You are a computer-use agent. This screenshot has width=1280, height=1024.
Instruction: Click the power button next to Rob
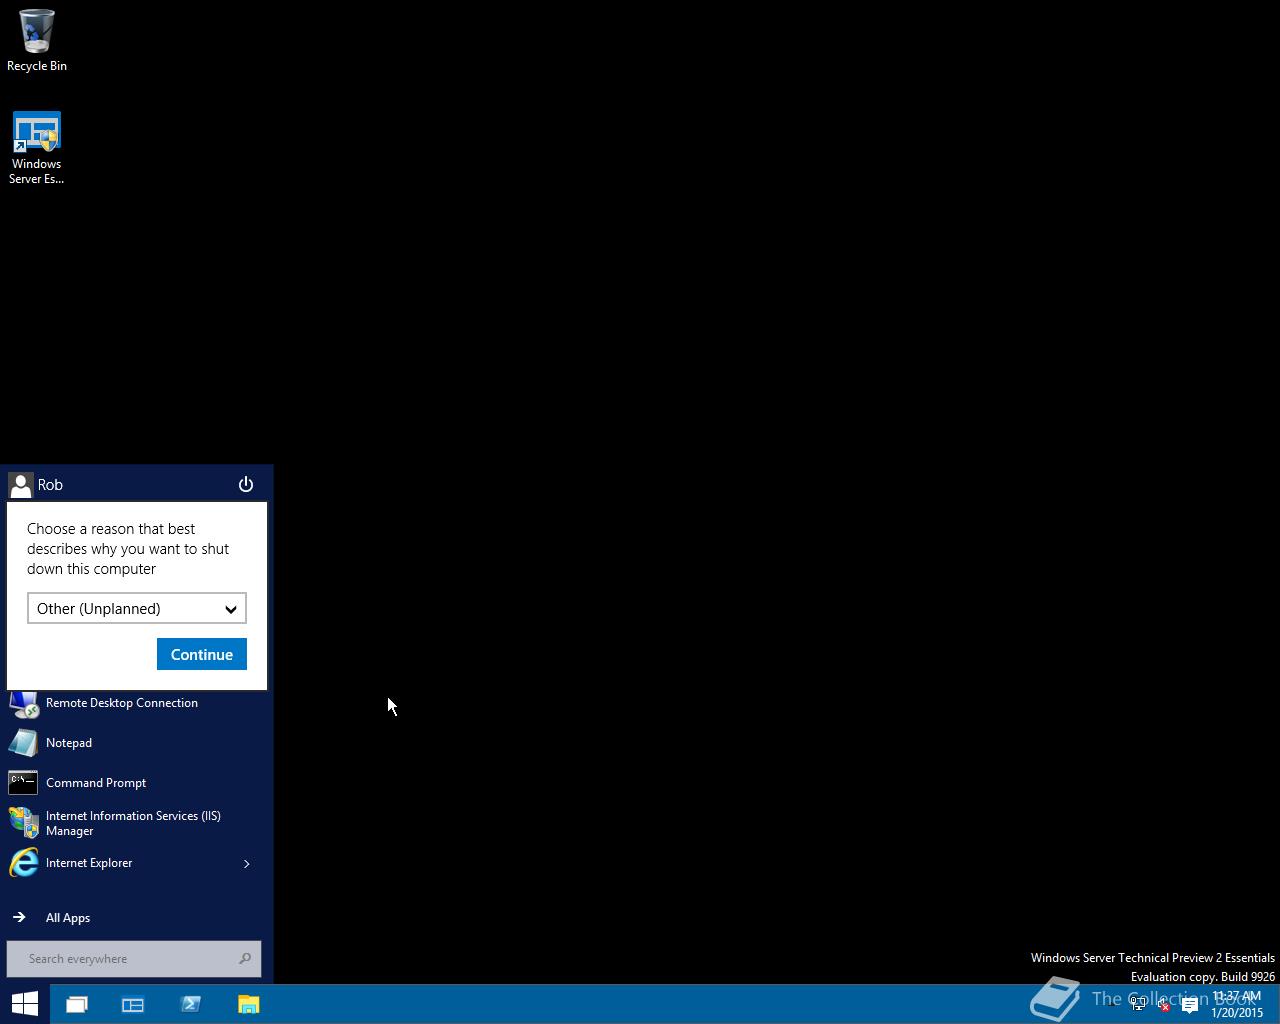coord(246,485)
